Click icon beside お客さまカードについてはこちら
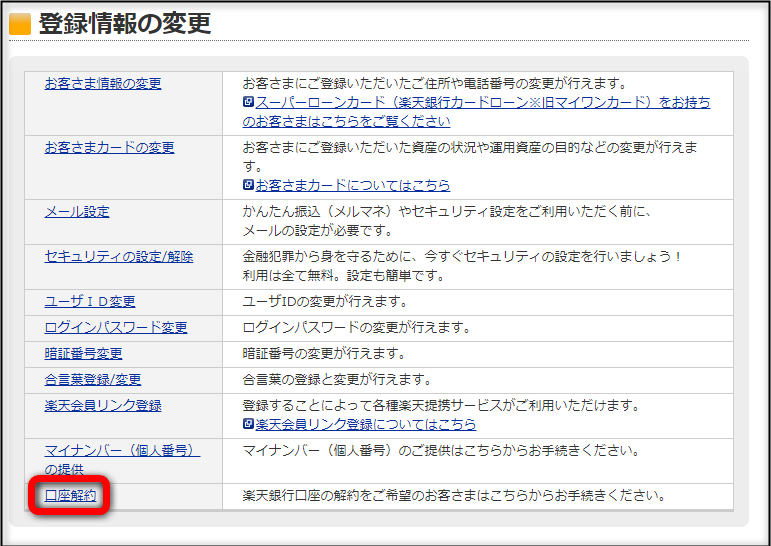771x546 pixels. [249, 185]
